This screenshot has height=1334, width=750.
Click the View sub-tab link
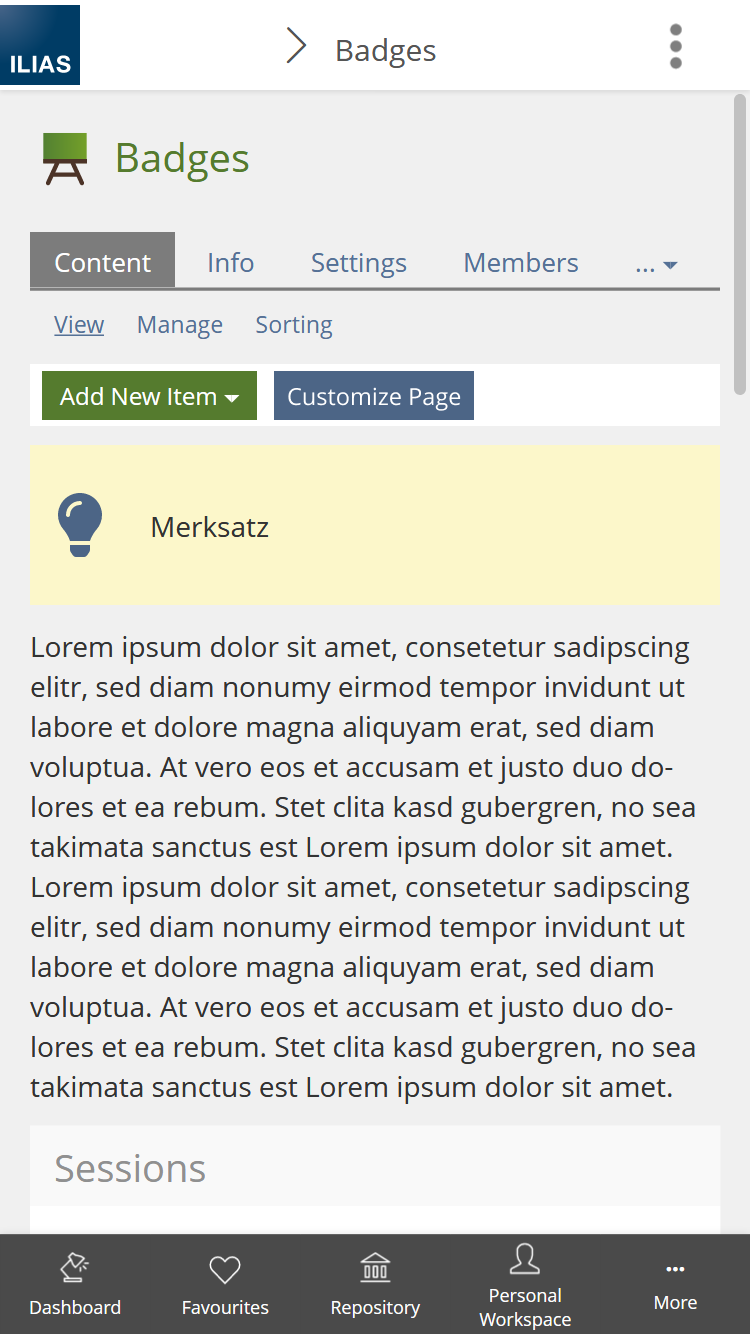click(79, 325)
